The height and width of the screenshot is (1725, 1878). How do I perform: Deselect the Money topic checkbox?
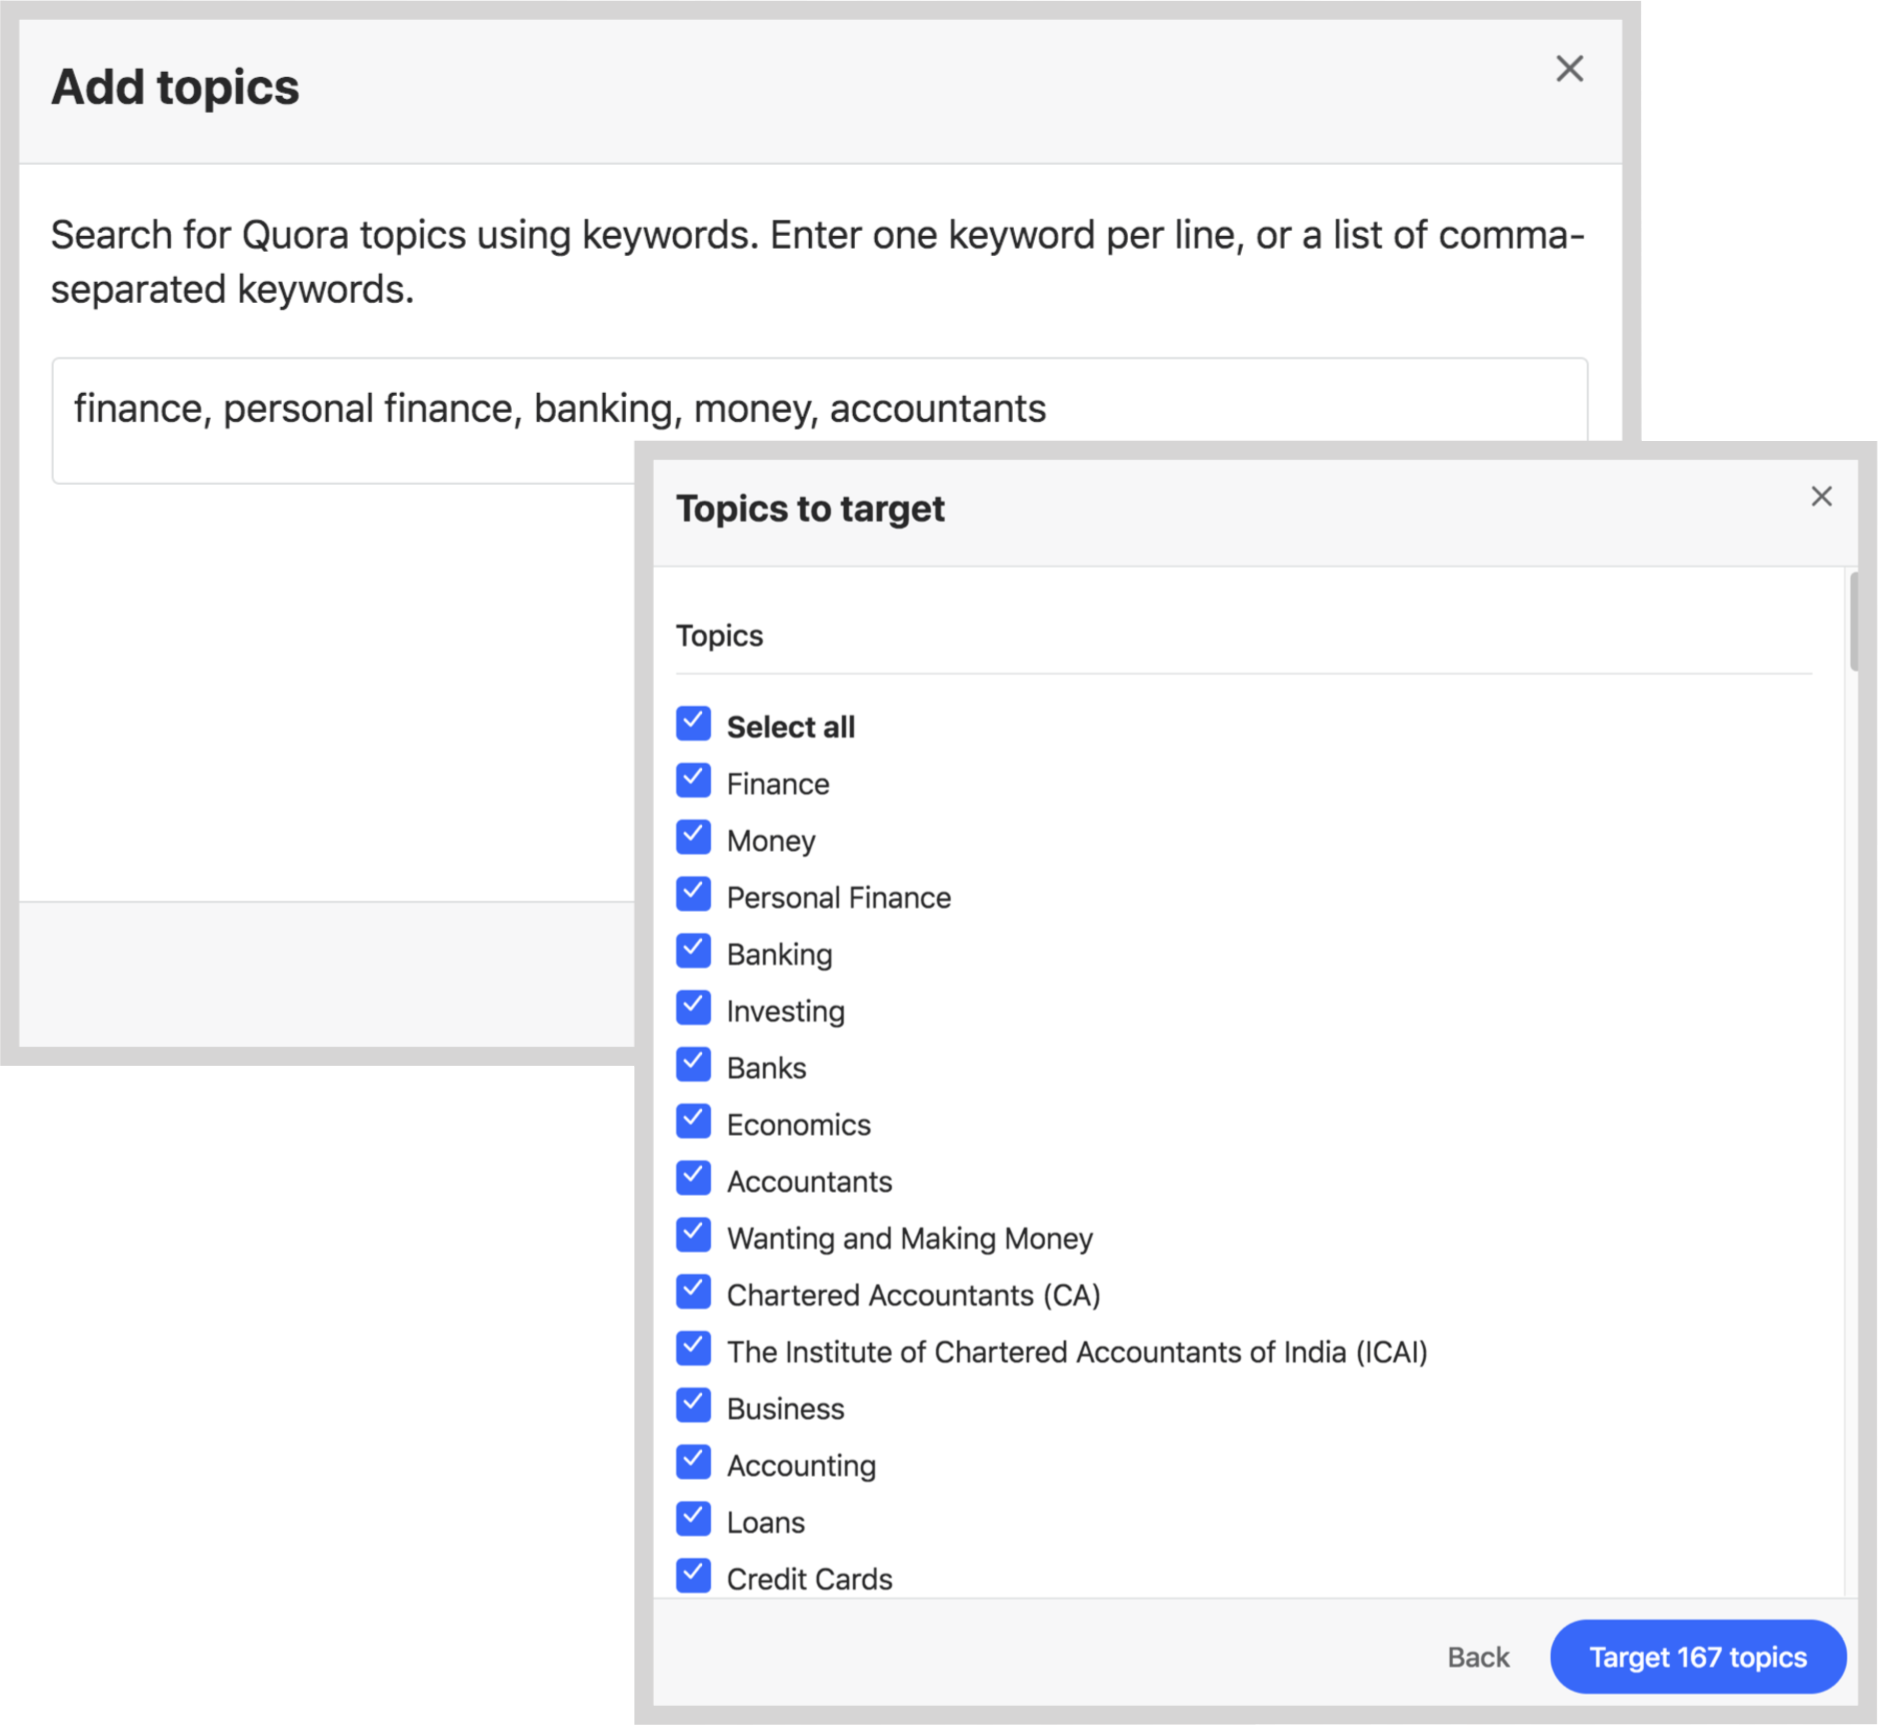click(693, 838)
